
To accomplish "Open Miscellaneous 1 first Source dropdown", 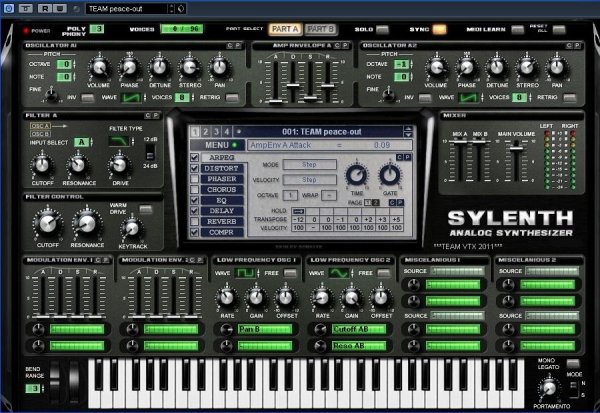I will (x=457, y=271).
